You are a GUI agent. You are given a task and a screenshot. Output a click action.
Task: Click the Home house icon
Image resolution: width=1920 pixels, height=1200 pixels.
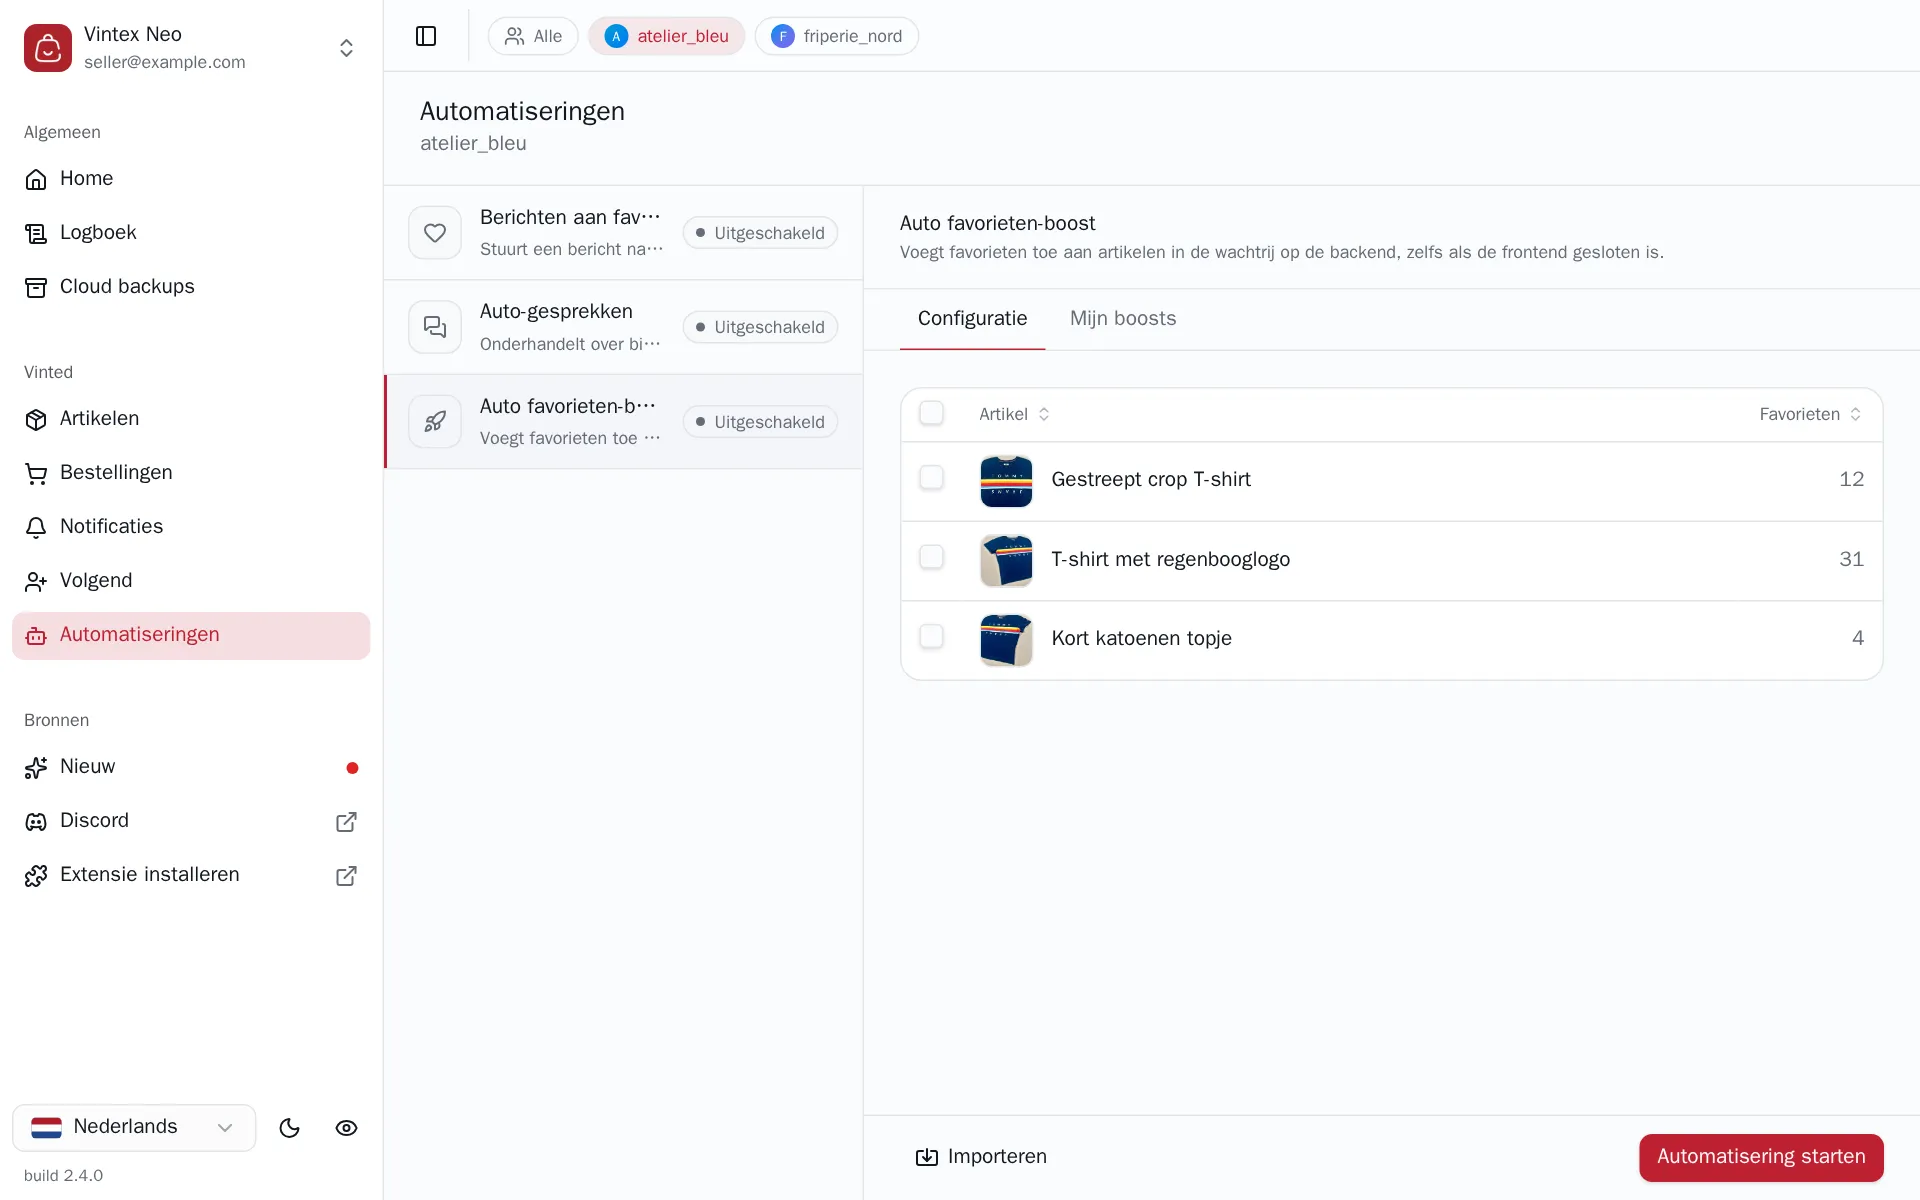(x=36, y=179)
